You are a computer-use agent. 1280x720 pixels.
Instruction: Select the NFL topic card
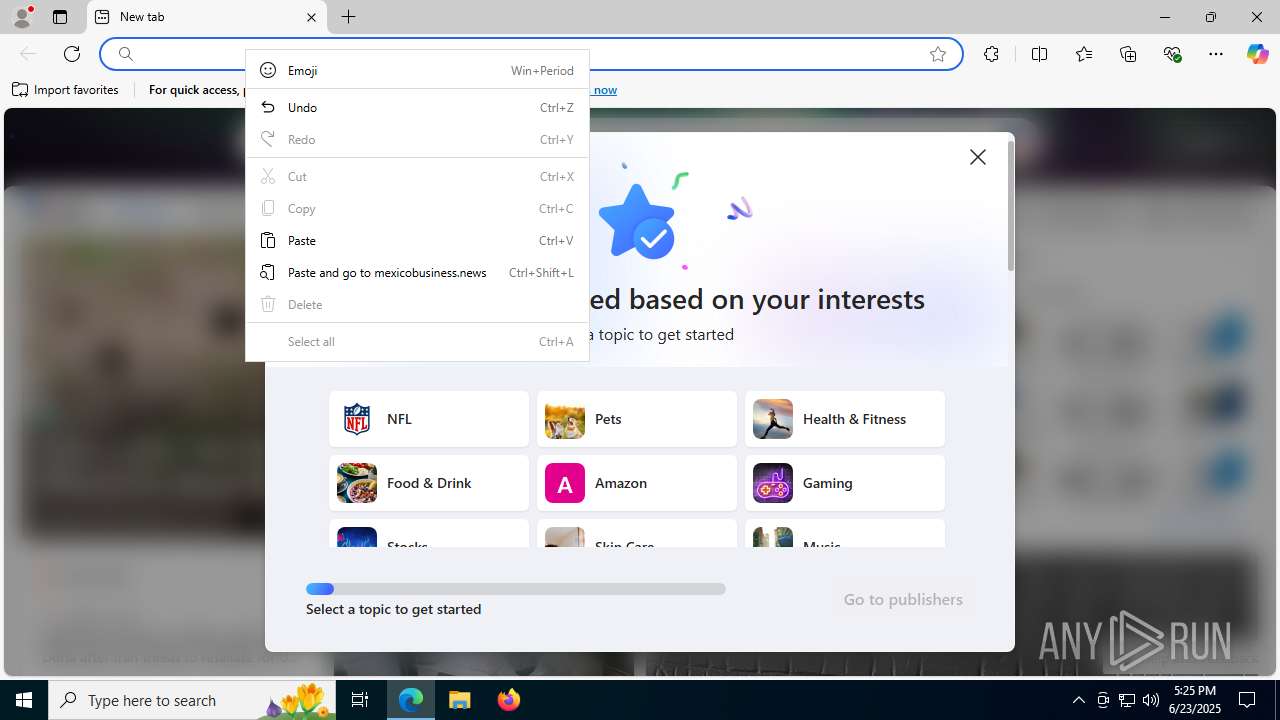coord(429,419)
